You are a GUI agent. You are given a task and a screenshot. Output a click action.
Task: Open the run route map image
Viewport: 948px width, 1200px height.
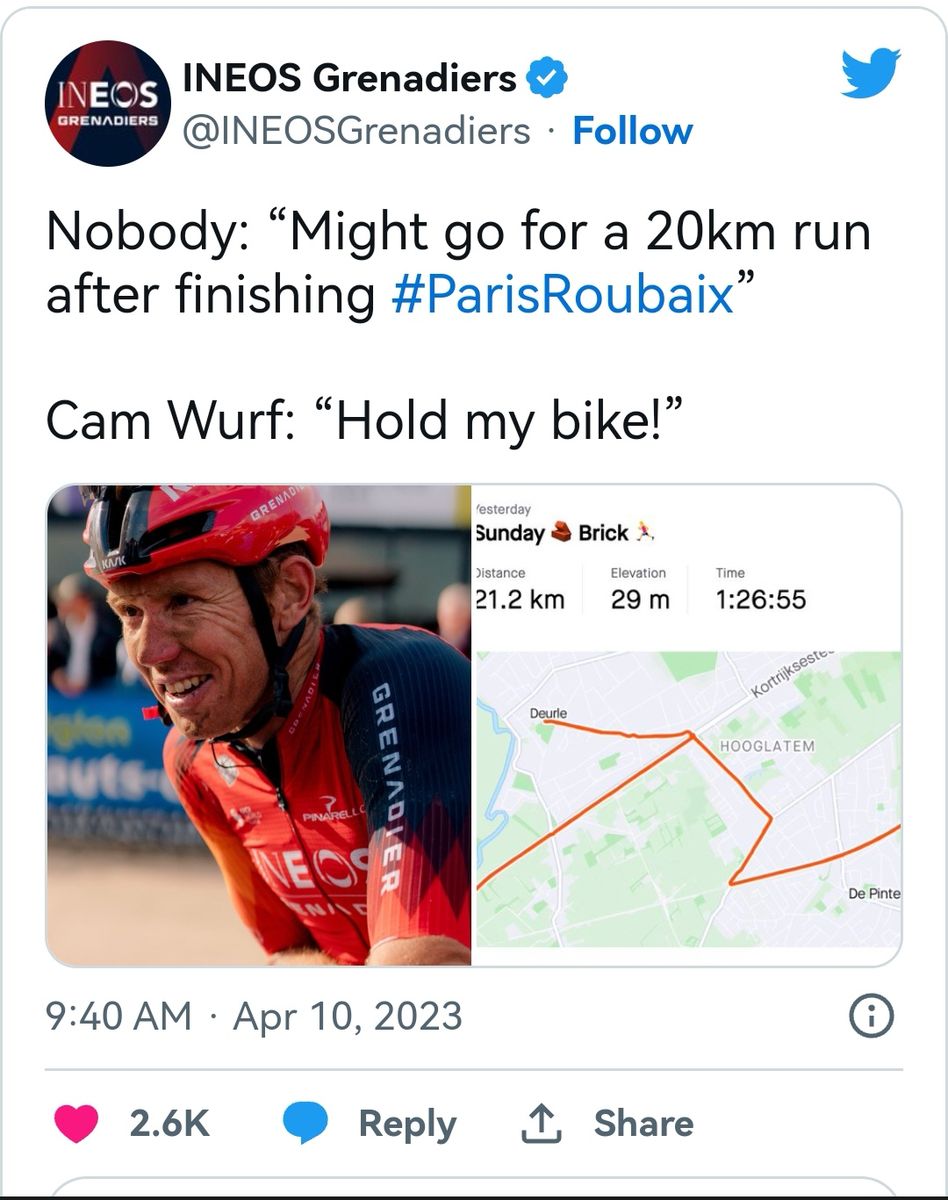[687, 798]
